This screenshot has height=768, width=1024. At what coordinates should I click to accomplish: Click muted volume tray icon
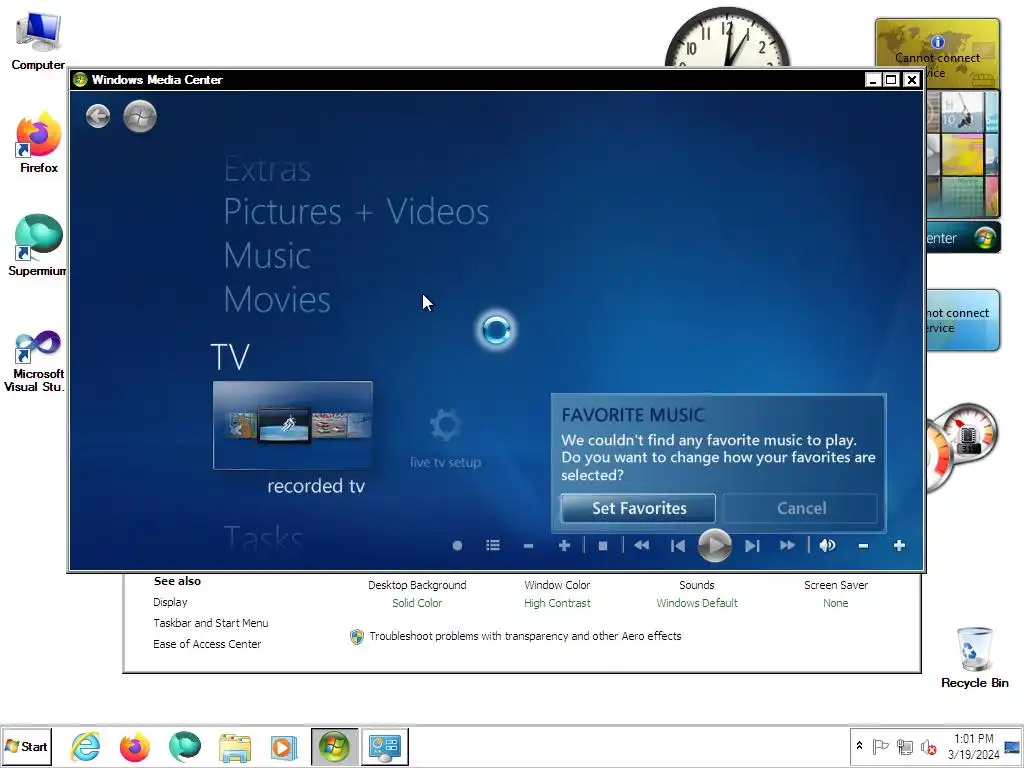tap(928, 746)
